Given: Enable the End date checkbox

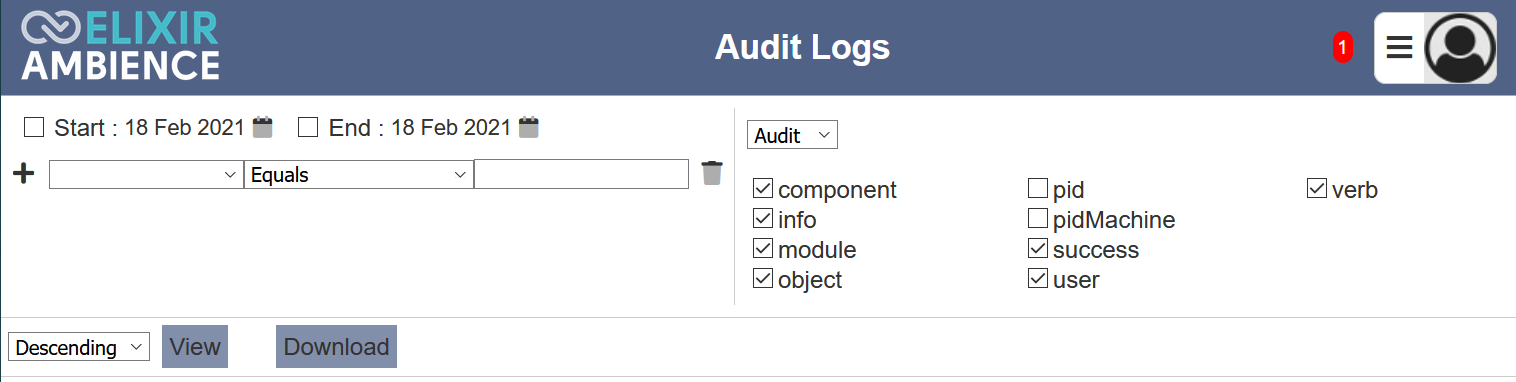Looking at the screenshot, I should pos(309,127).
